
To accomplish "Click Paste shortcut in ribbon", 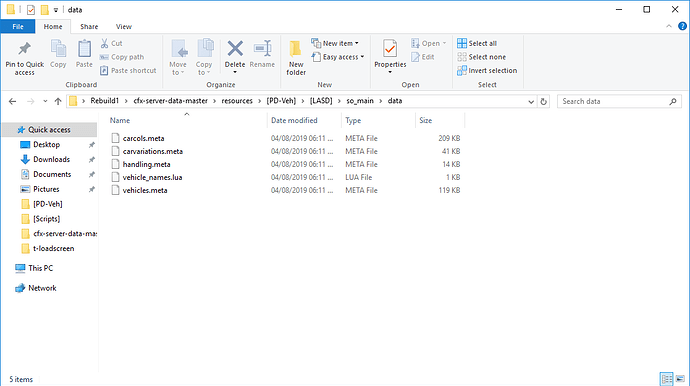I will click(x=128, y=70).
